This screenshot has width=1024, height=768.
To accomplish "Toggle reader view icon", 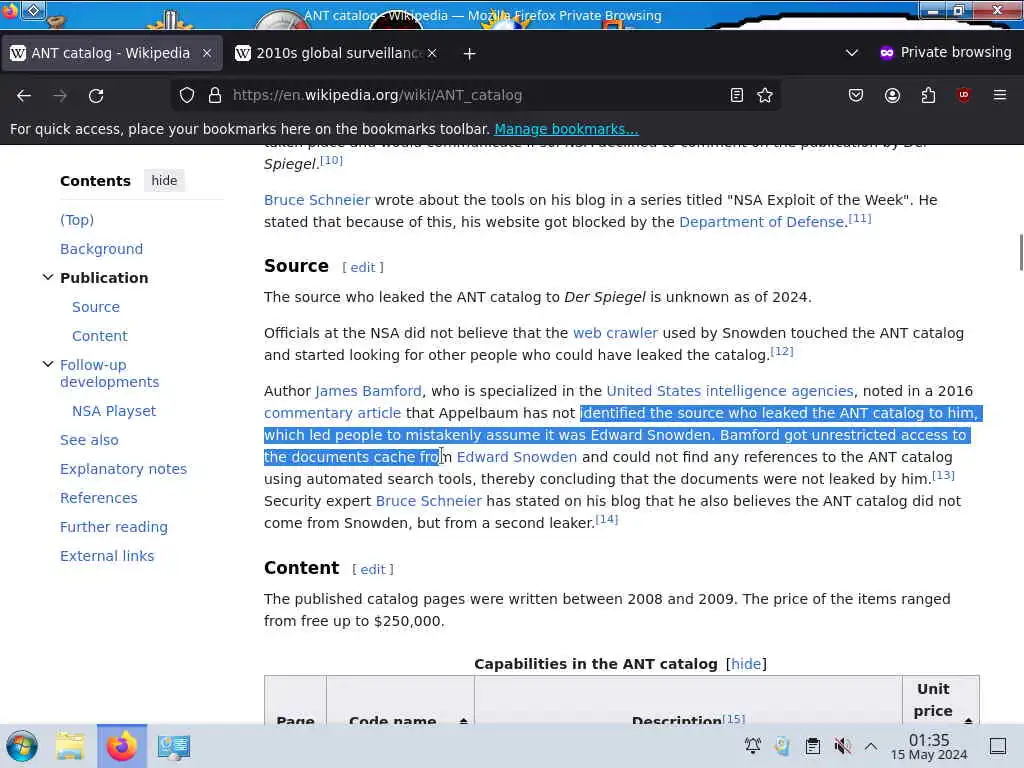I will tap(737, 95).
